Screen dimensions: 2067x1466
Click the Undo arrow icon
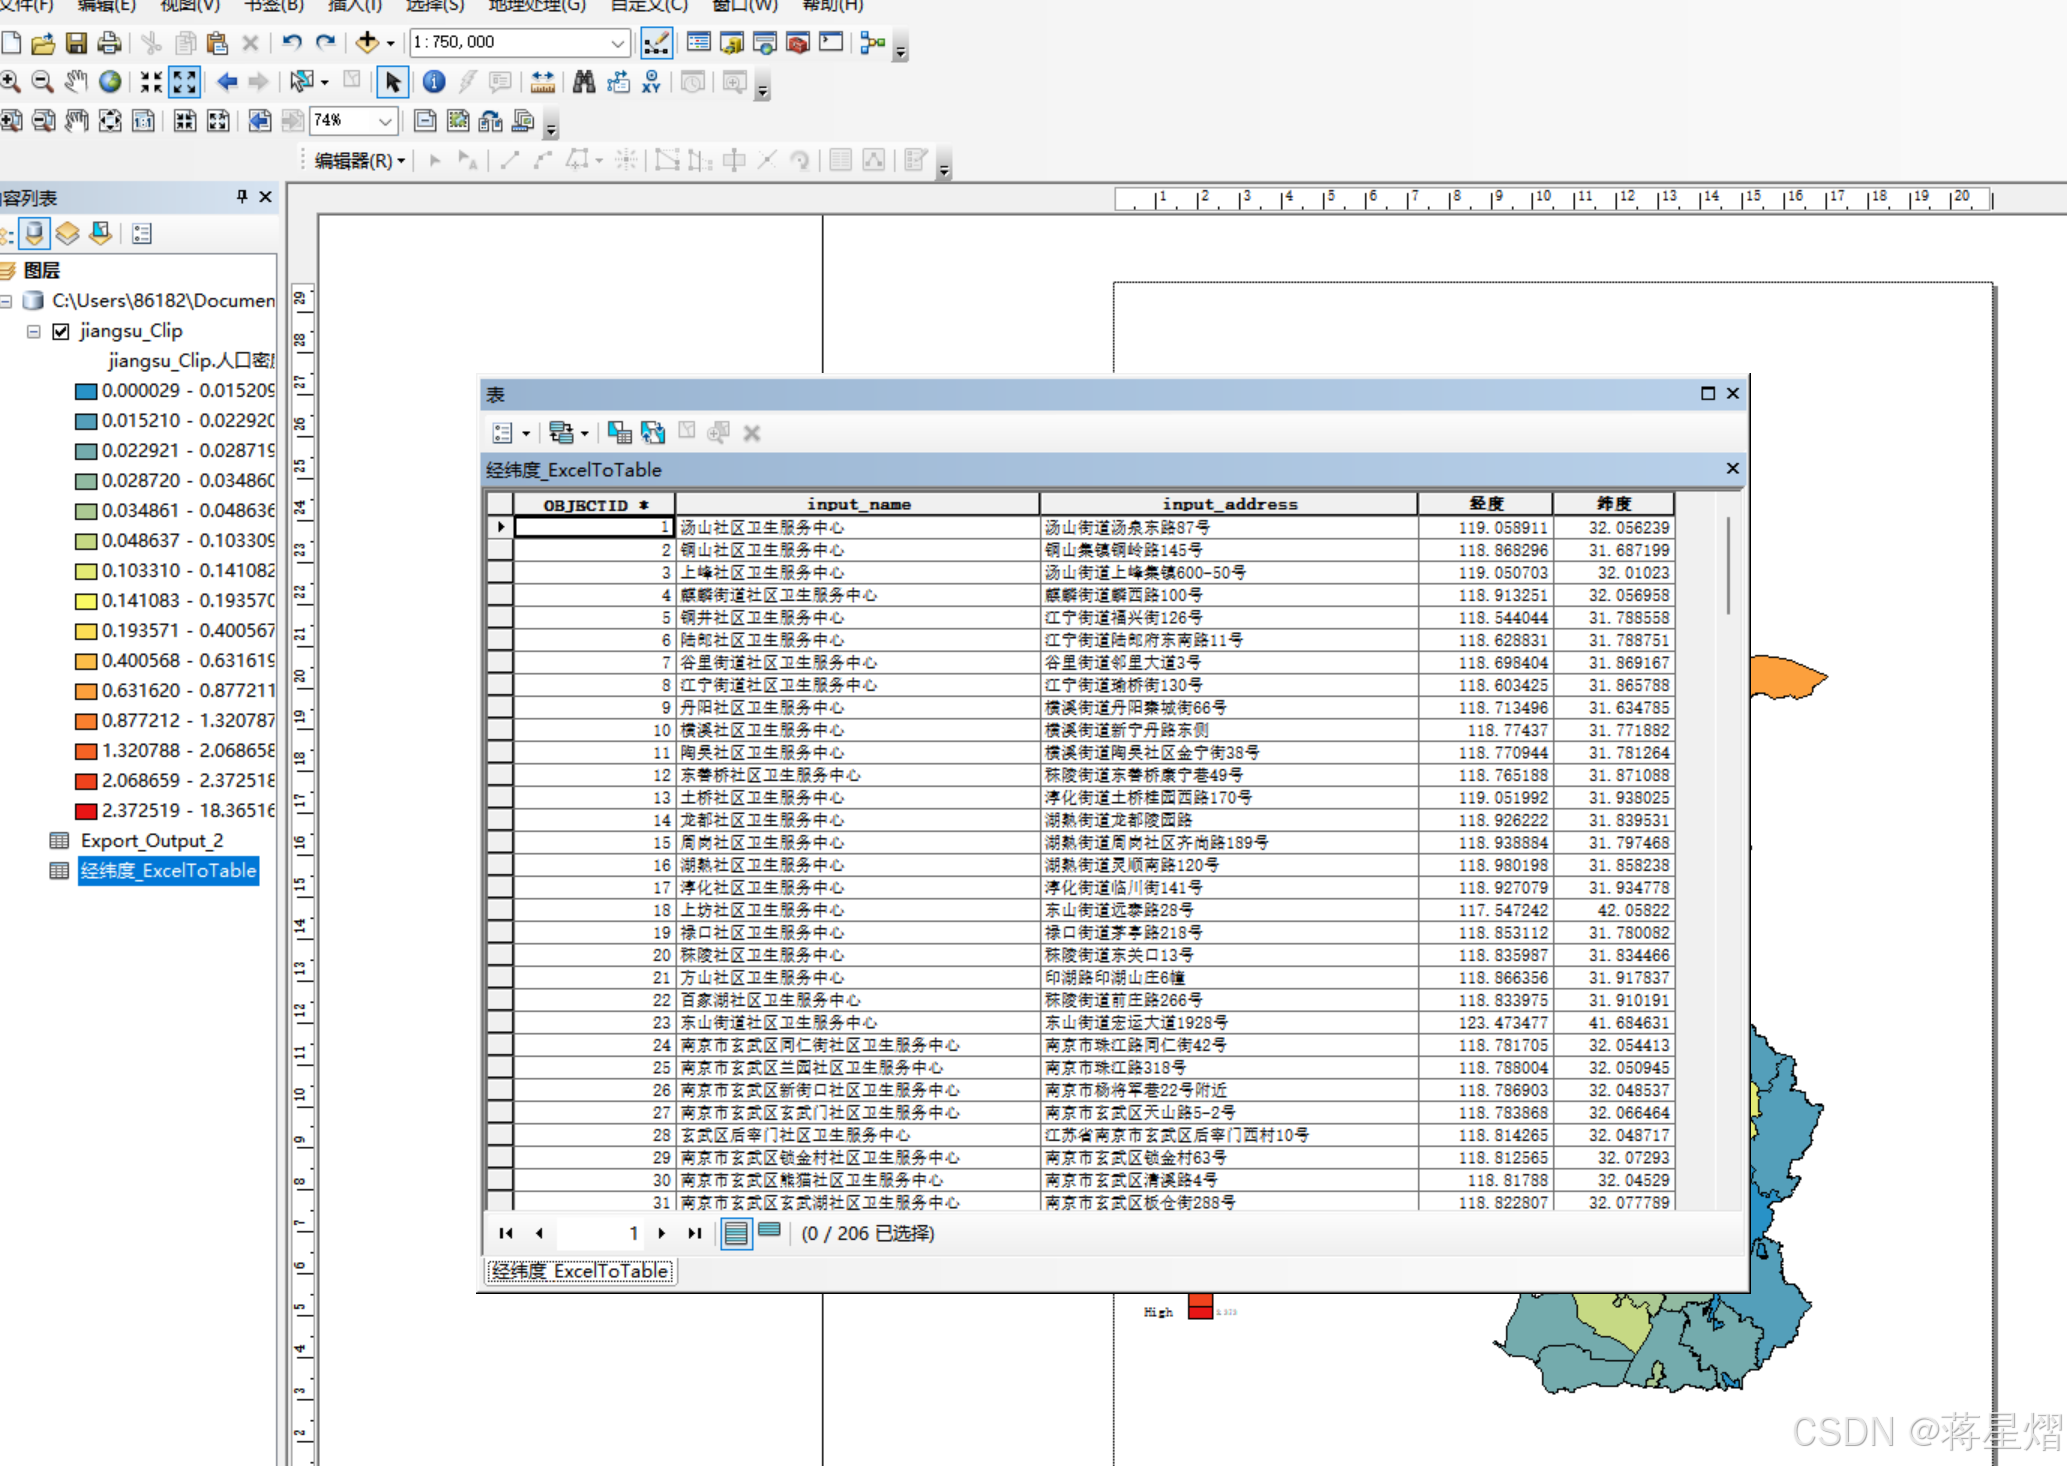(x=291, y=42)
